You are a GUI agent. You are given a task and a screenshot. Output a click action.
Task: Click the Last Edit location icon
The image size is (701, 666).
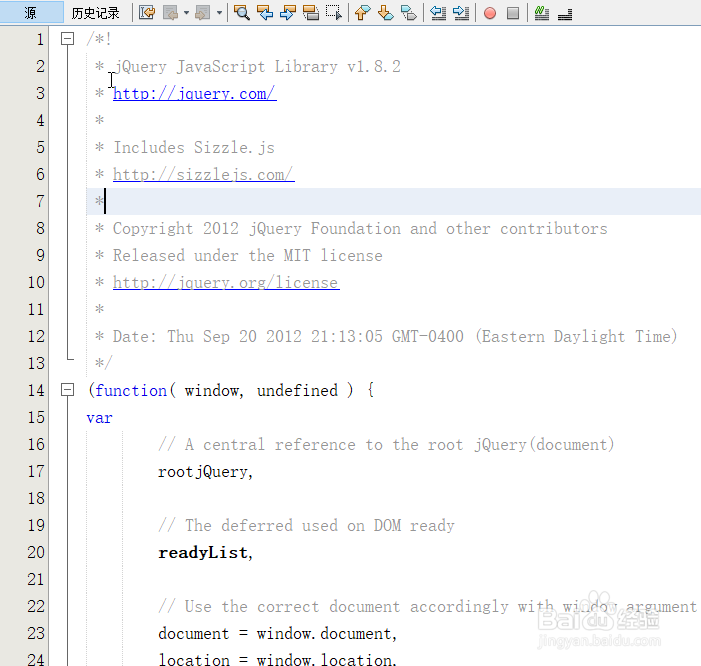(x=147, y=13)
